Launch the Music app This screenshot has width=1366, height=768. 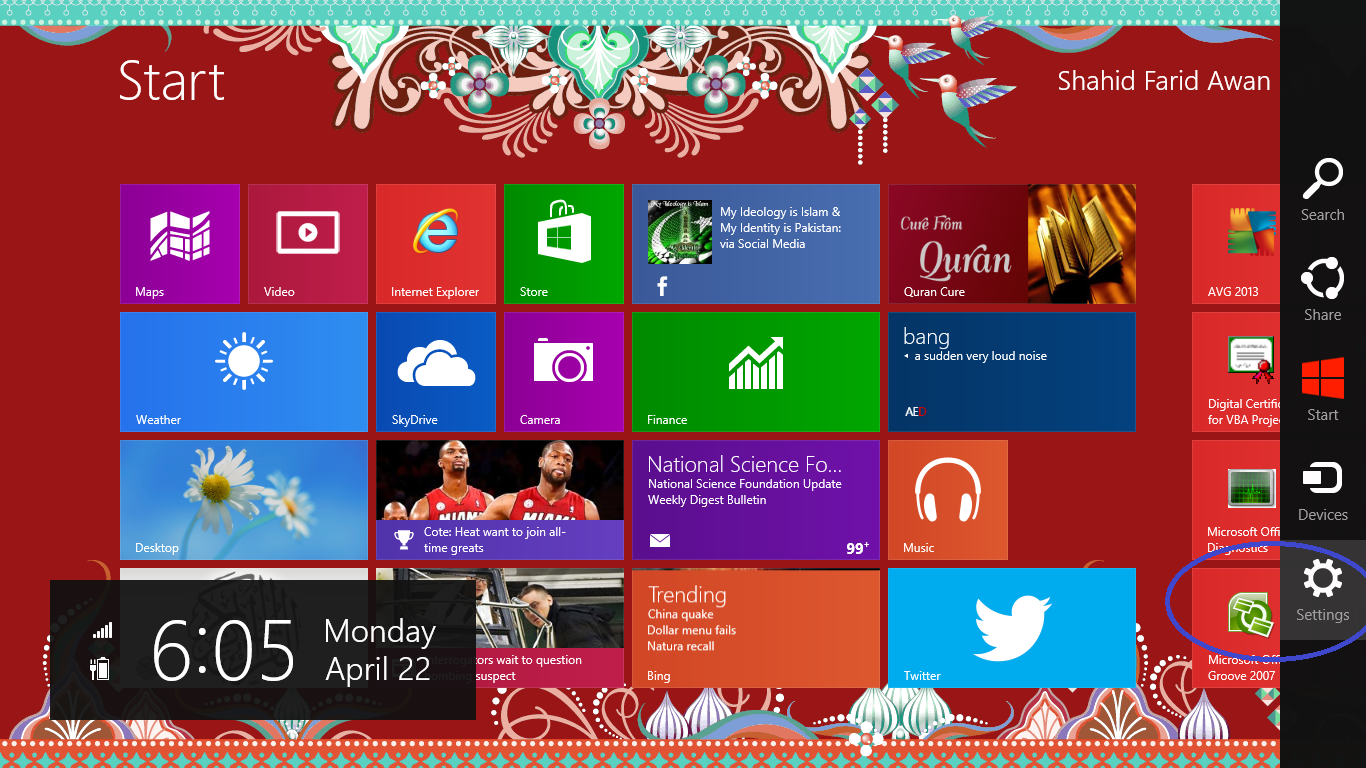[947, 499]
